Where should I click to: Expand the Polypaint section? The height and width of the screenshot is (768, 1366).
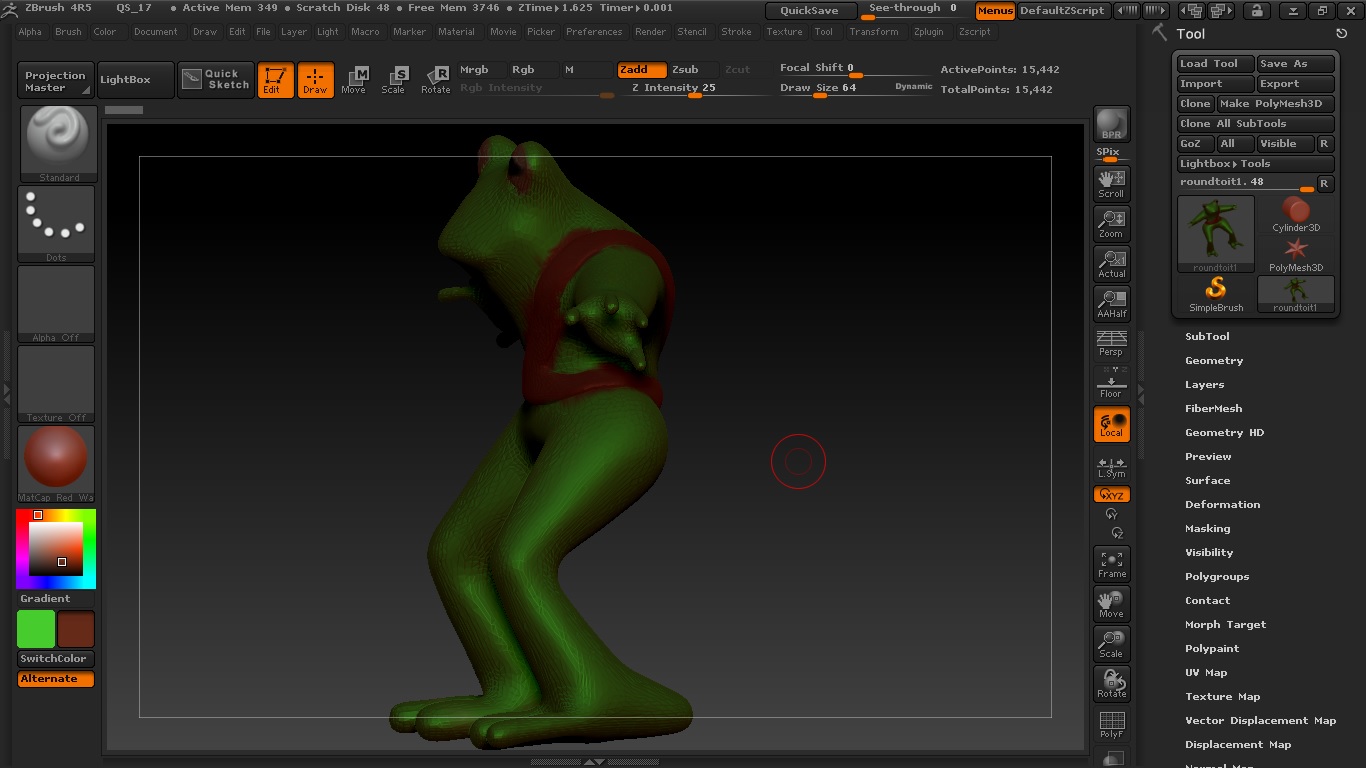click(x=1212, y=649)
